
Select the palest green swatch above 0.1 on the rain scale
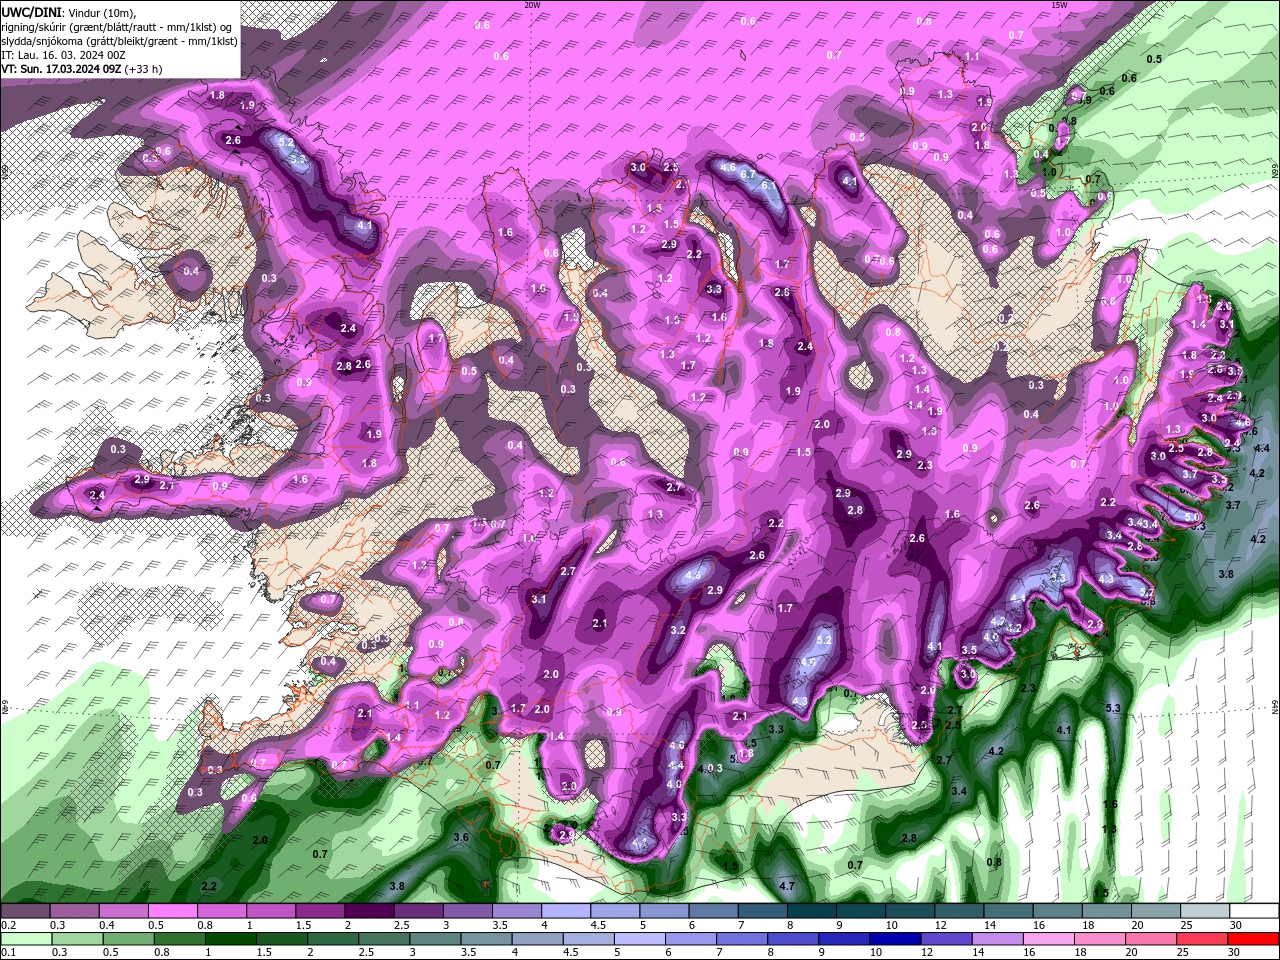[25, 939]
